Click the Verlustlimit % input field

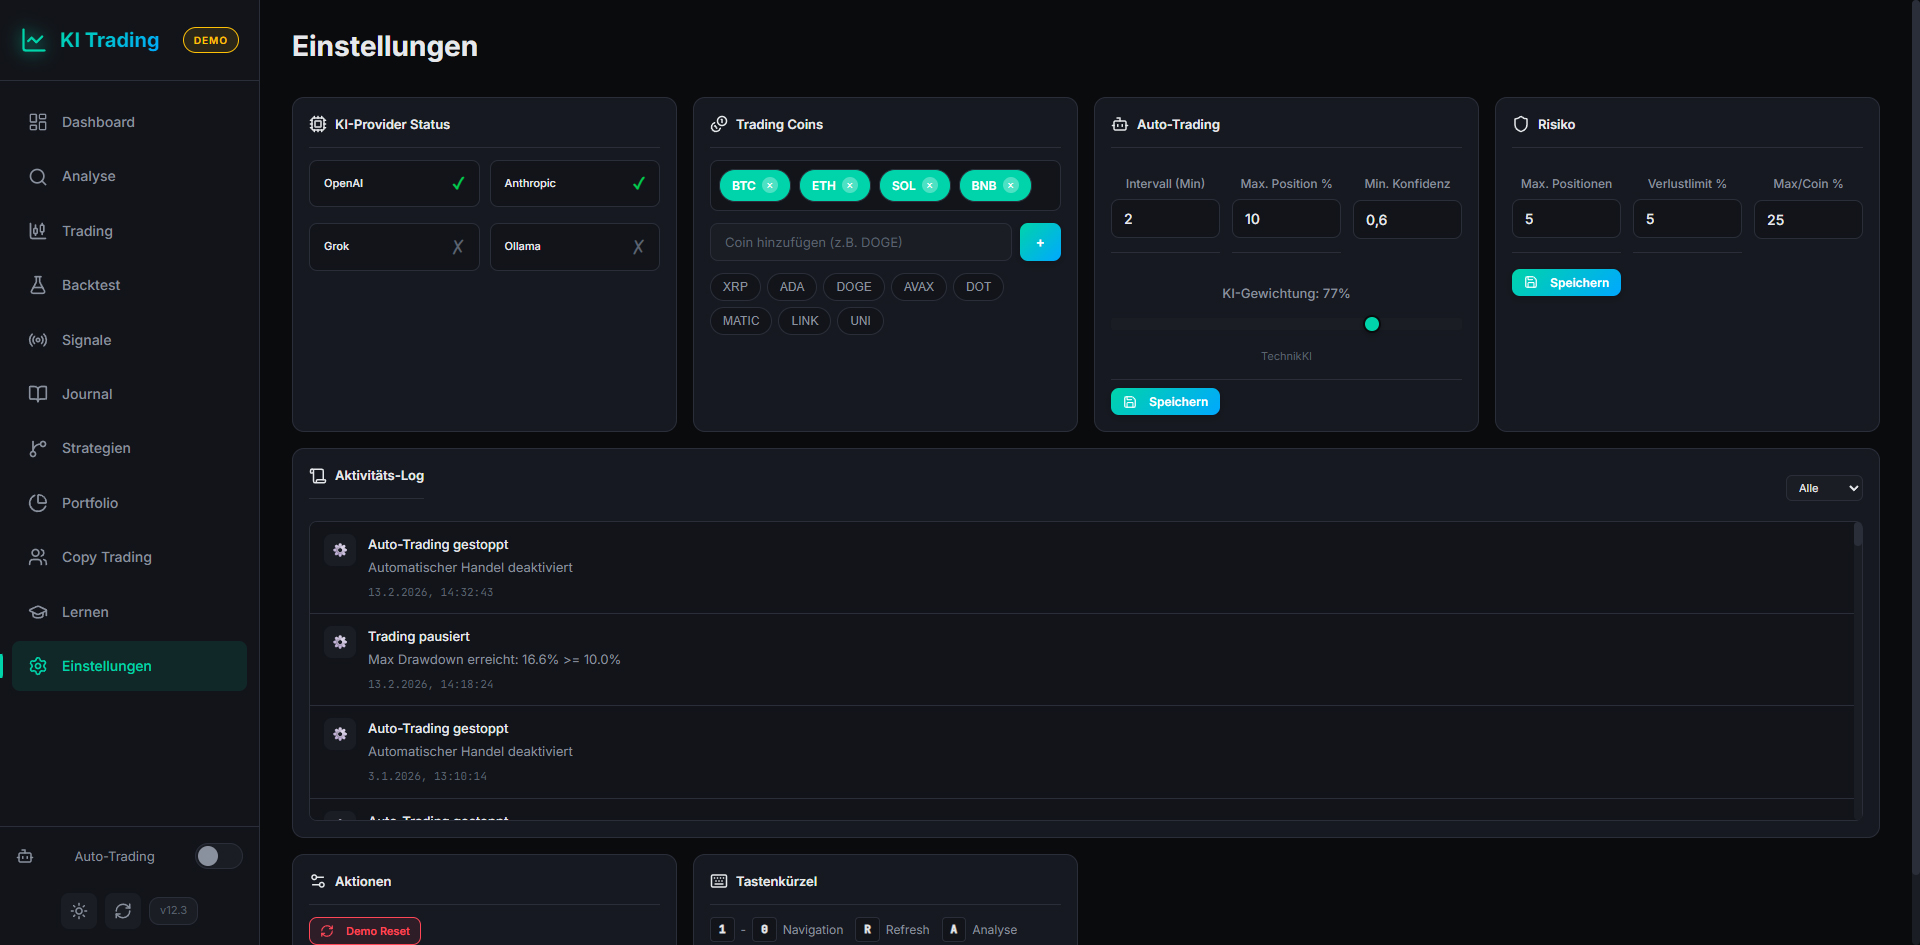coord(1686,219)
